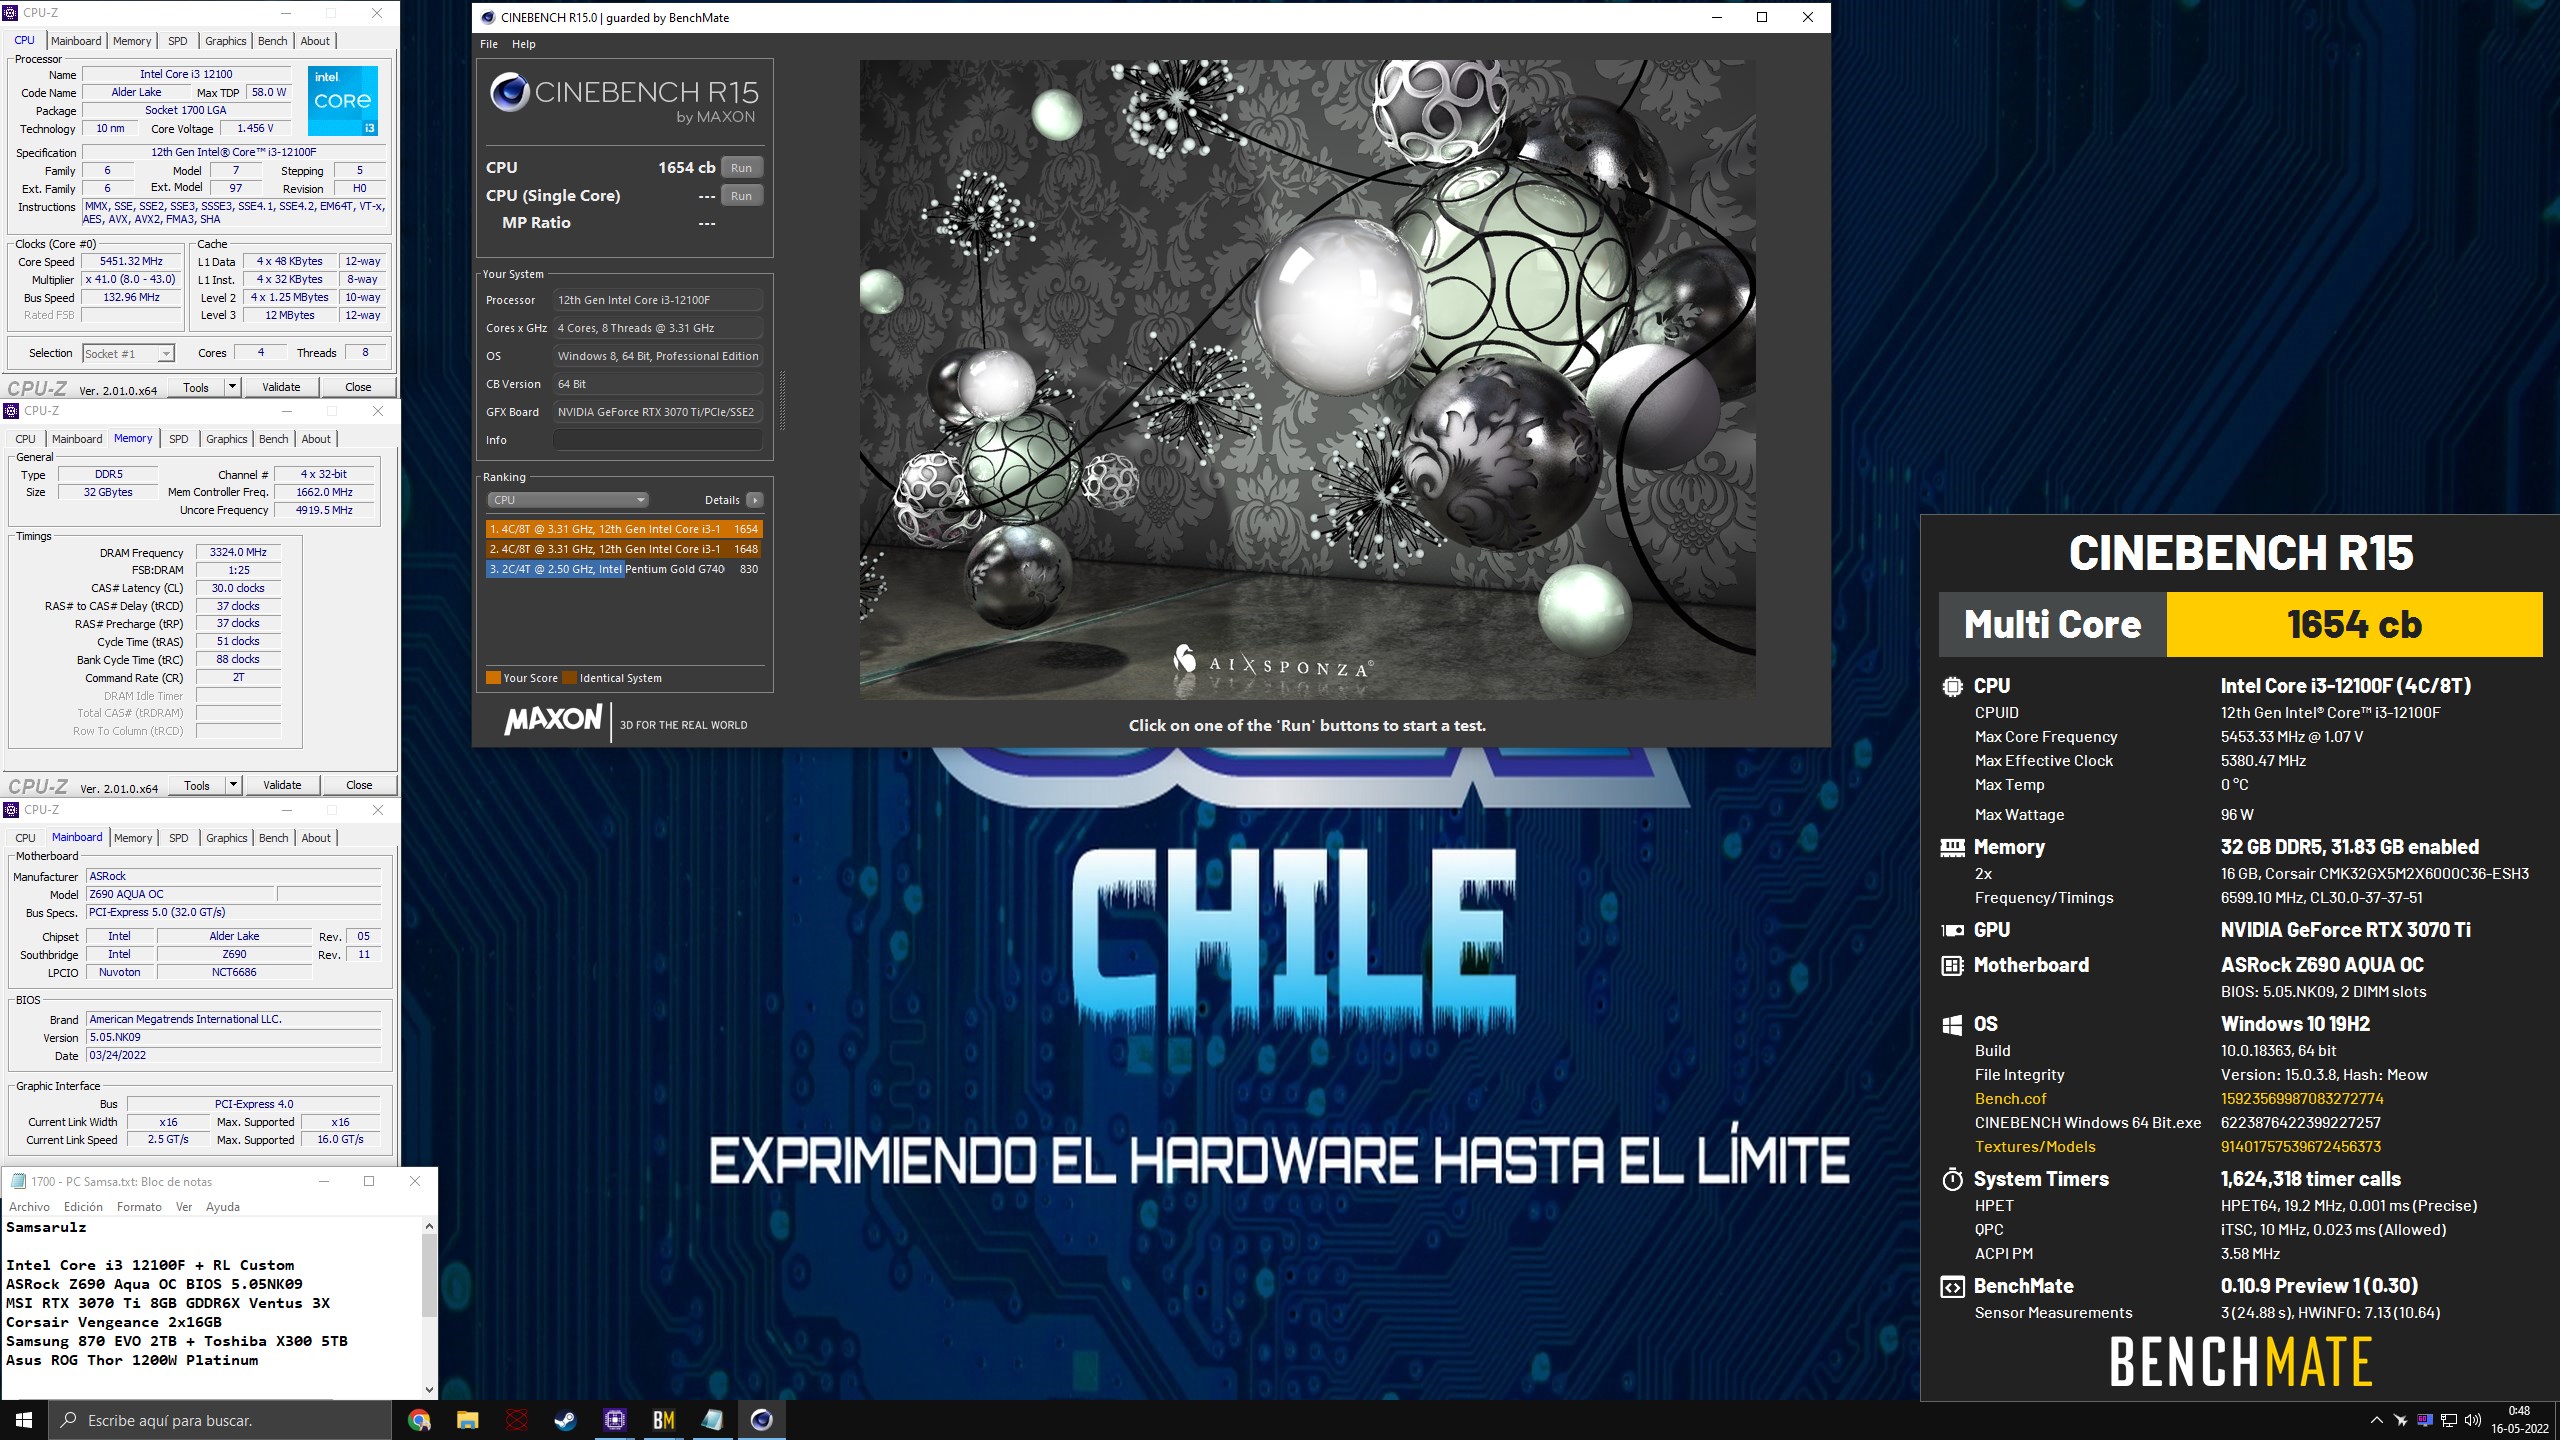Click Validate in the Memory CPU-Z window
The height and width of the screenshot is (1440, 2560).
pos(282,785)
